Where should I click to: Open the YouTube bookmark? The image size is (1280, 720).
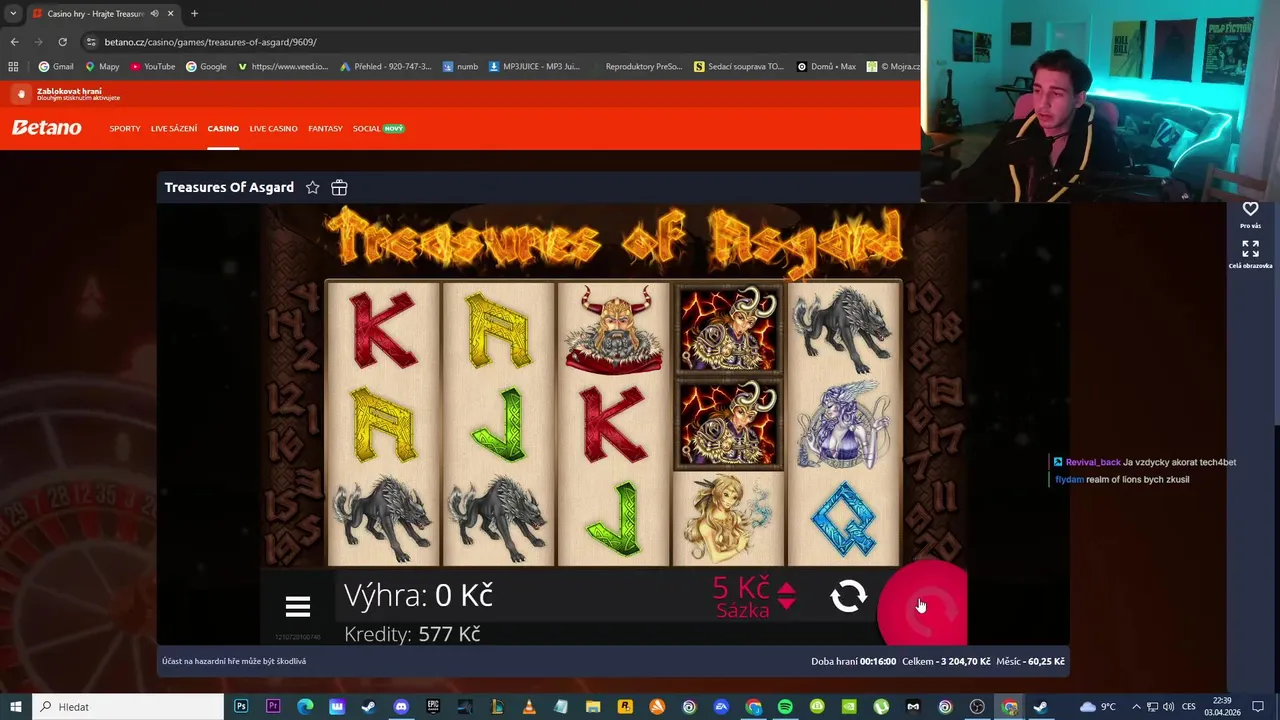tap(152, 67)
